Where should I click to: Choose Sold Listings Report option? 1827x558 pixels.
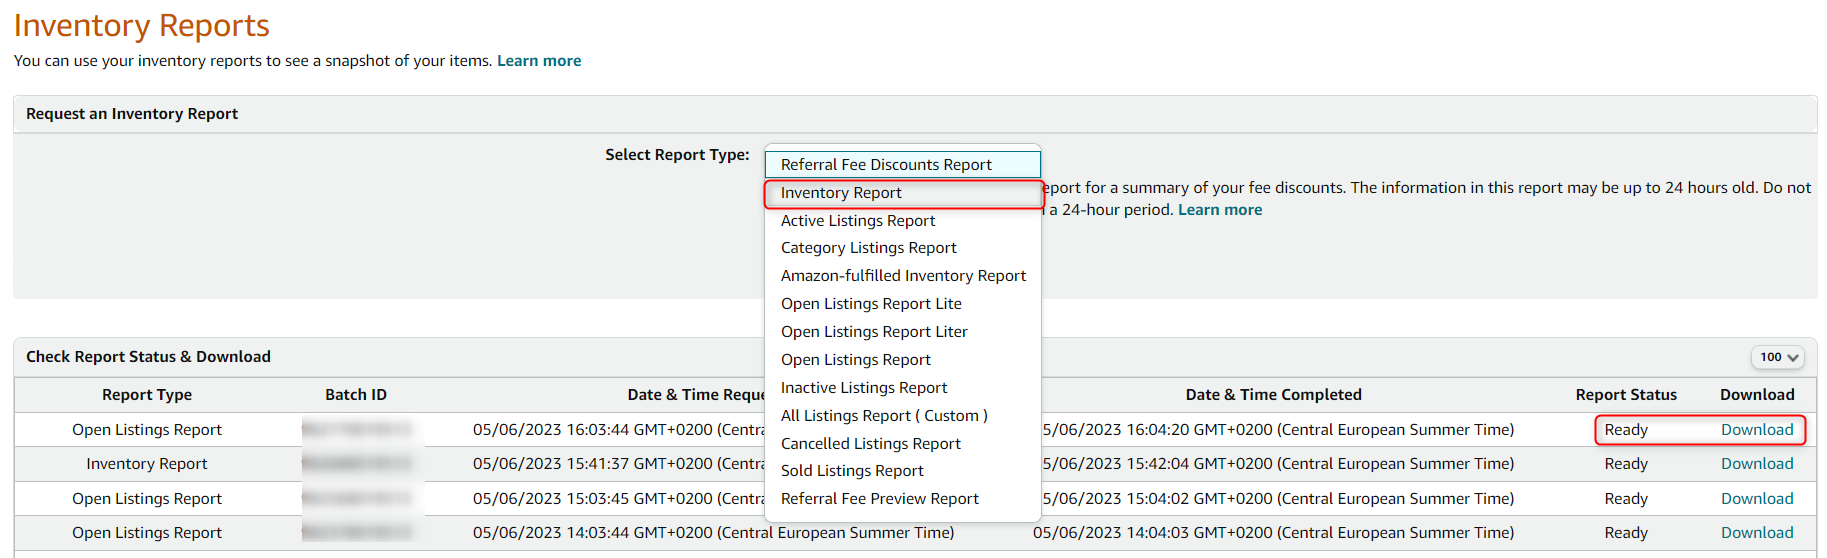click(852, 471)
